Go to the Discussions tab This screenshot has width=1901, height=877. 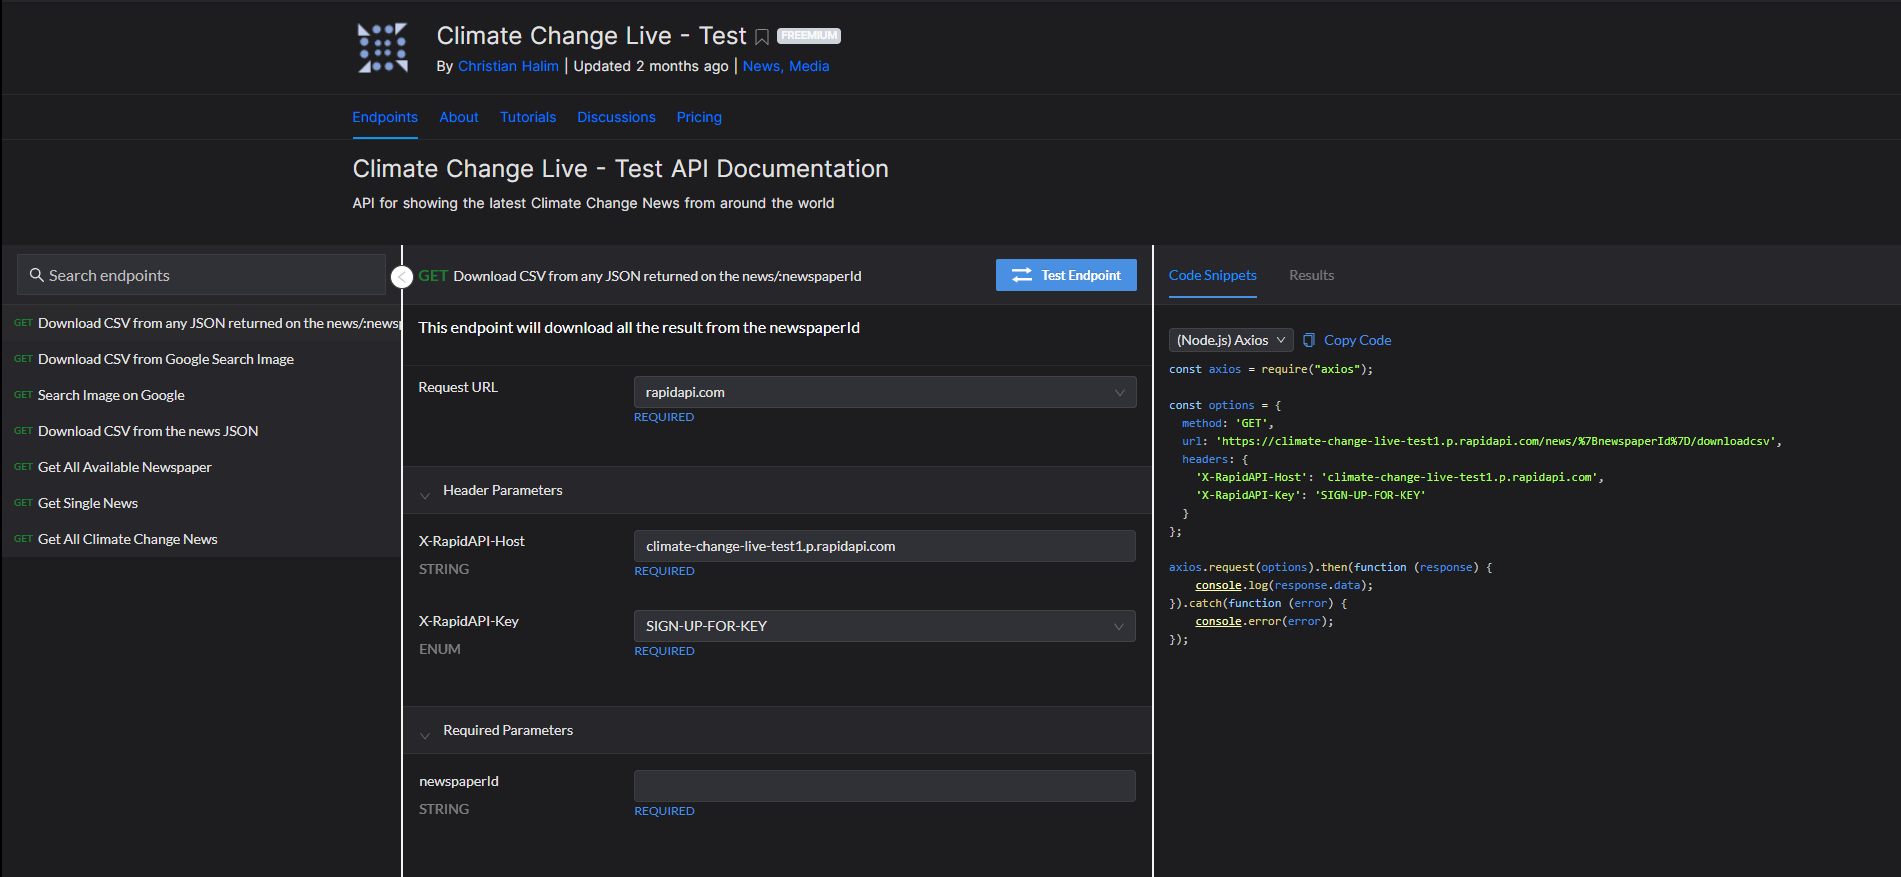tap(616, 117)
